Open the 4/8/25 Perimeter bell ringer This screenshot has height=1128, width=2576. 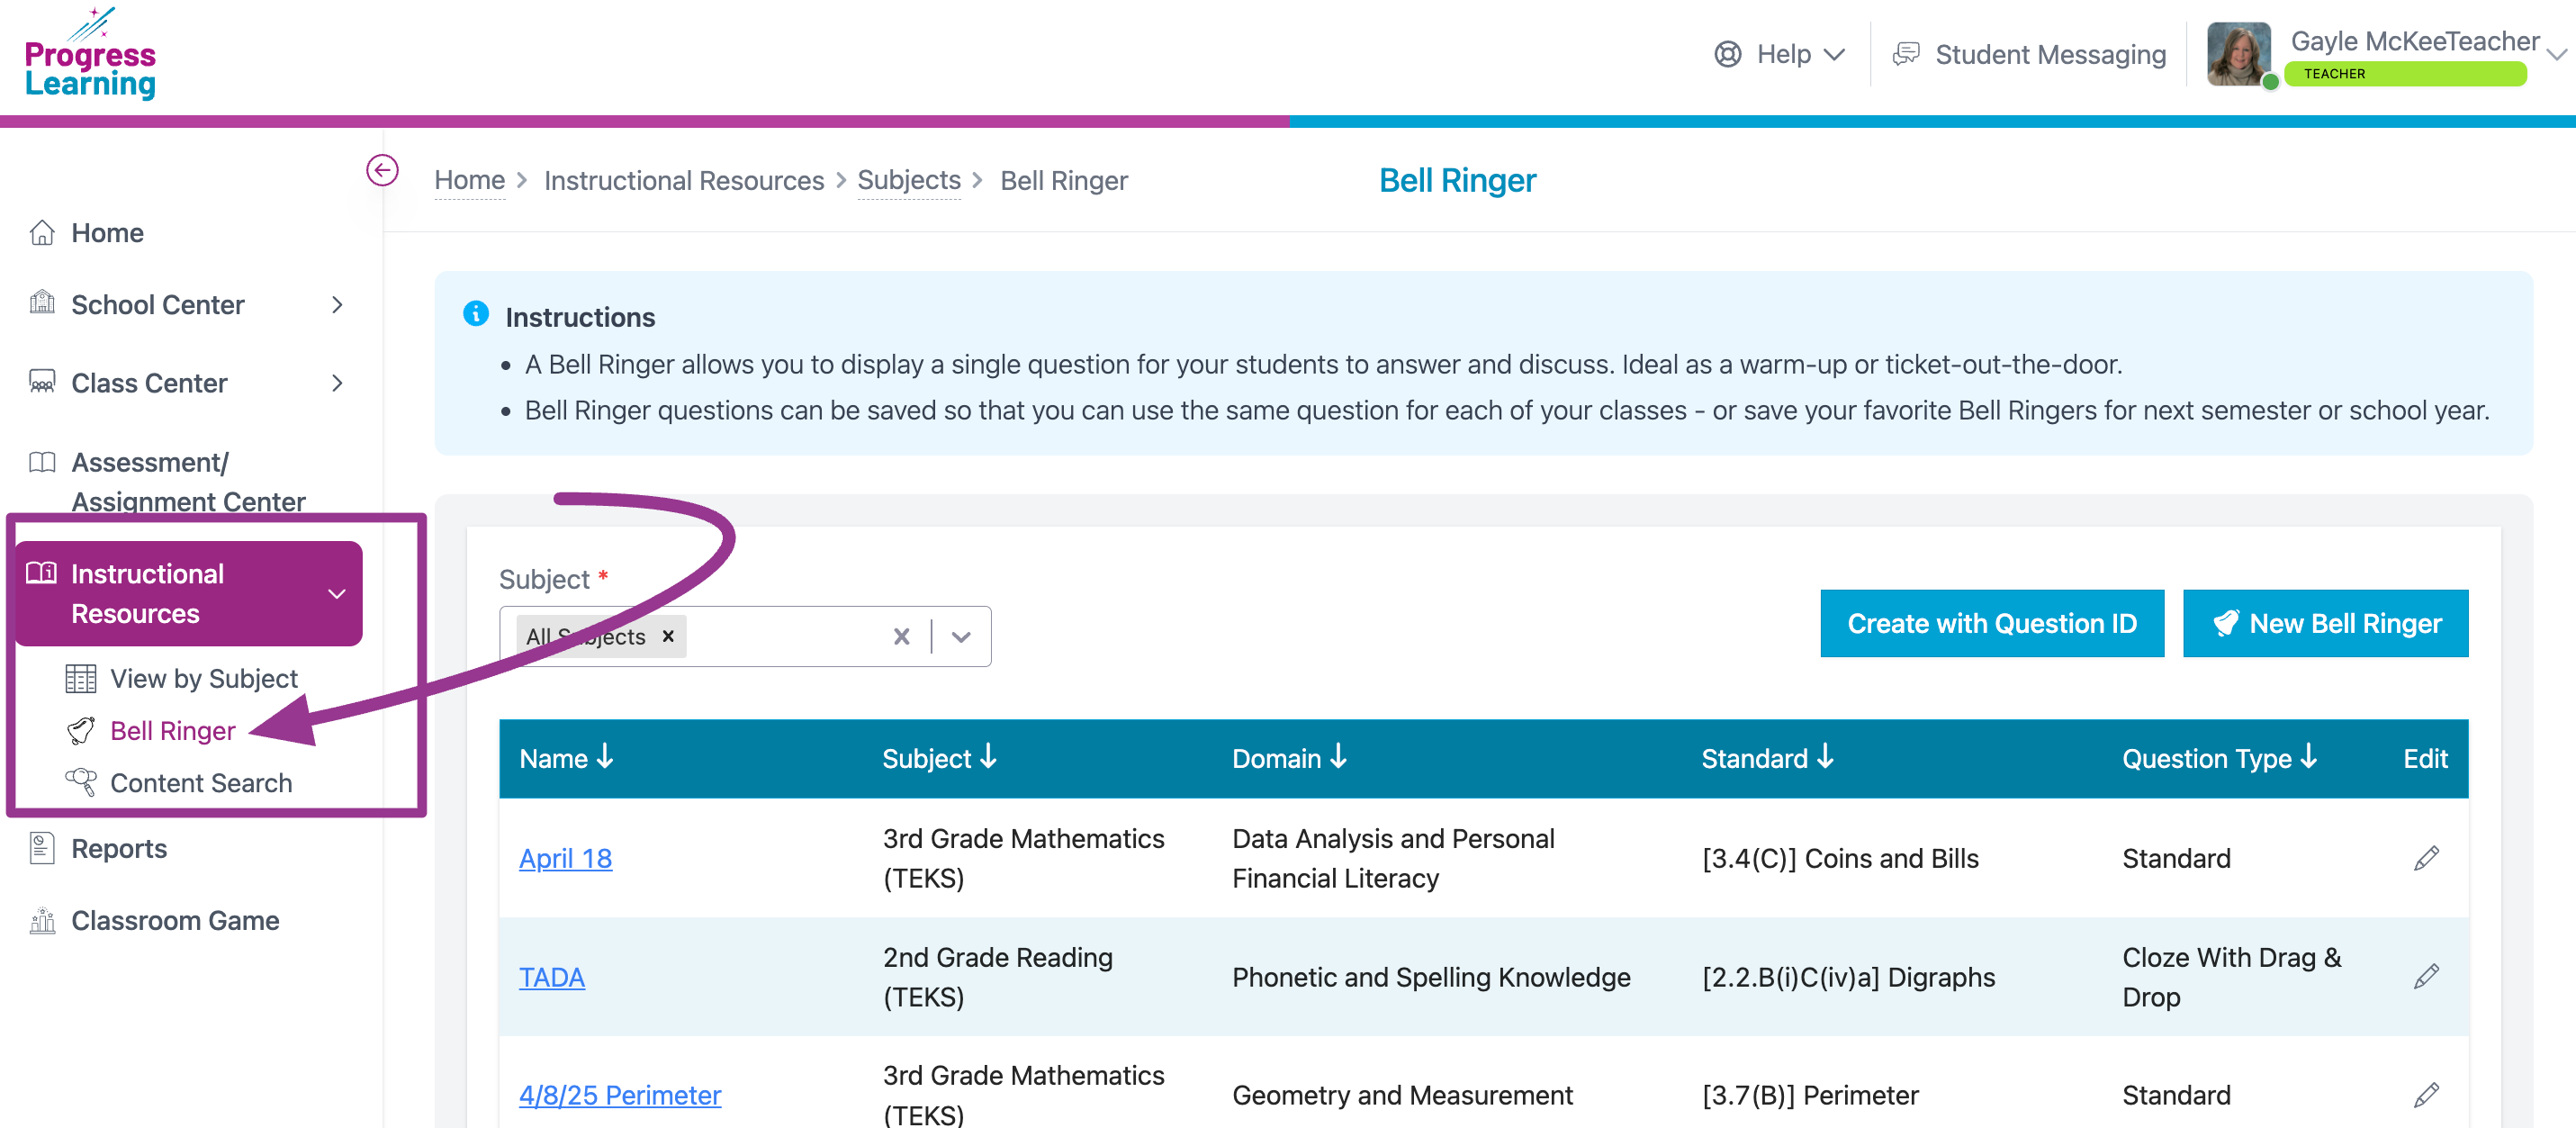pyautogui.click(x=619, y=1095)
